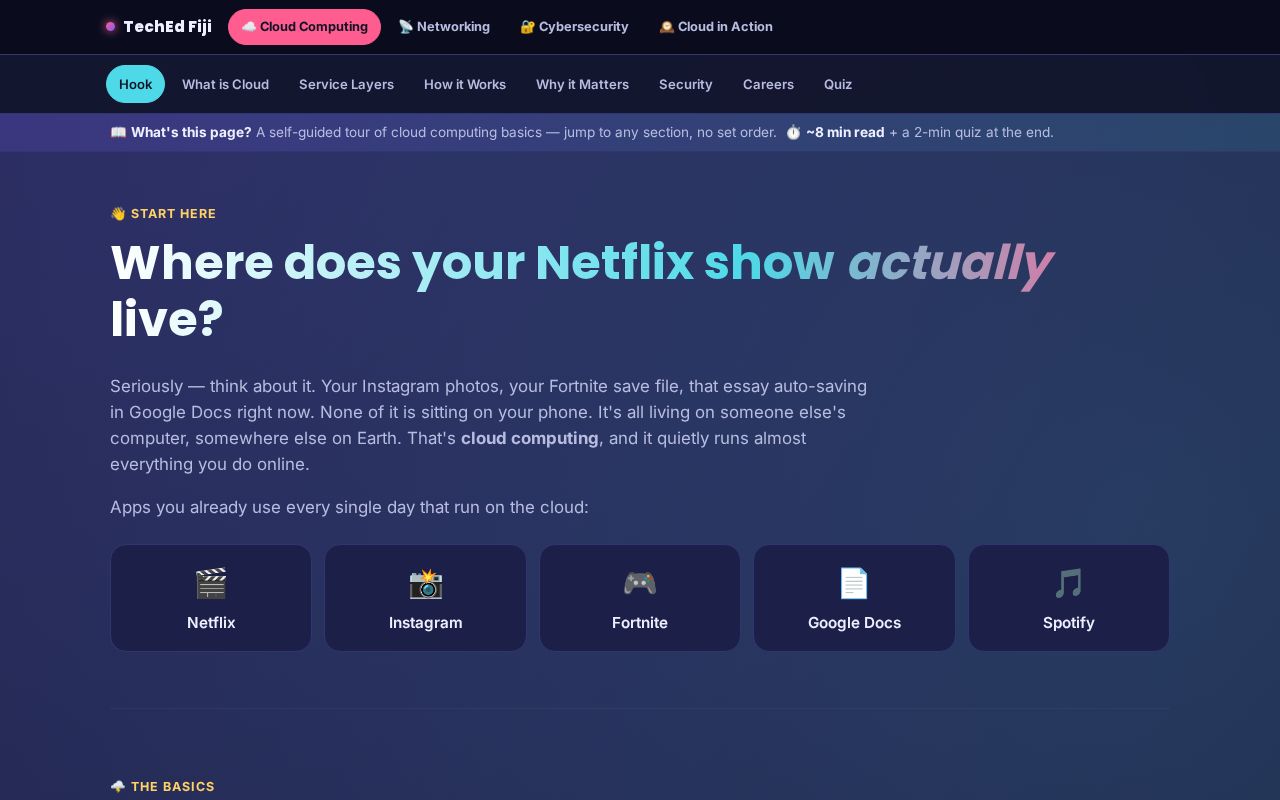Click the document icon on Google Docs card
Screen dimensions: 1280x800
[854, 583]
